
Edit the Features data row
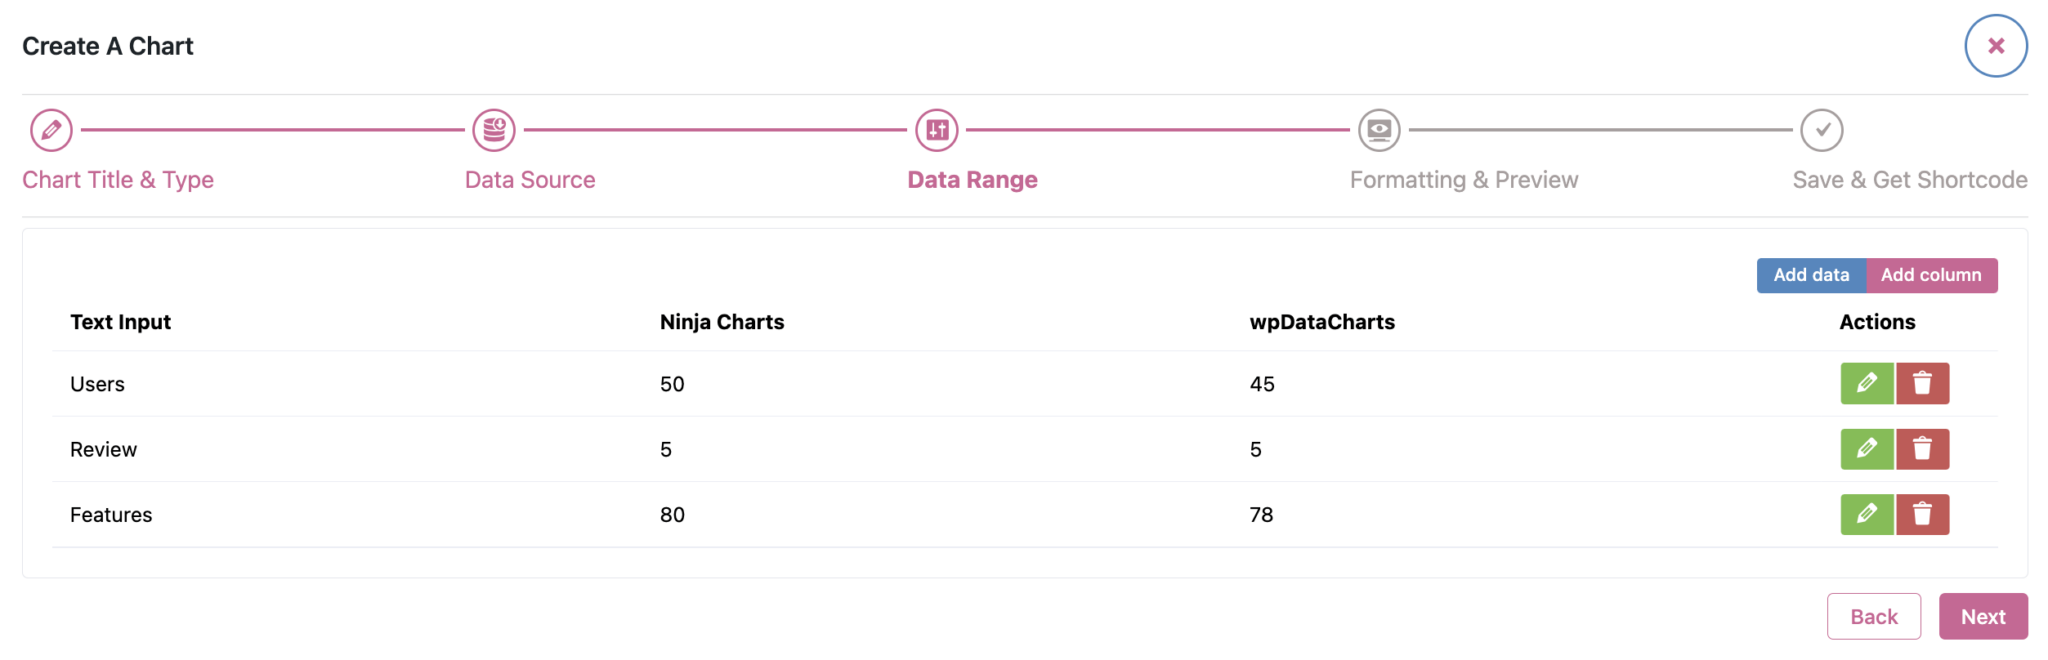tap(1866, 514)
